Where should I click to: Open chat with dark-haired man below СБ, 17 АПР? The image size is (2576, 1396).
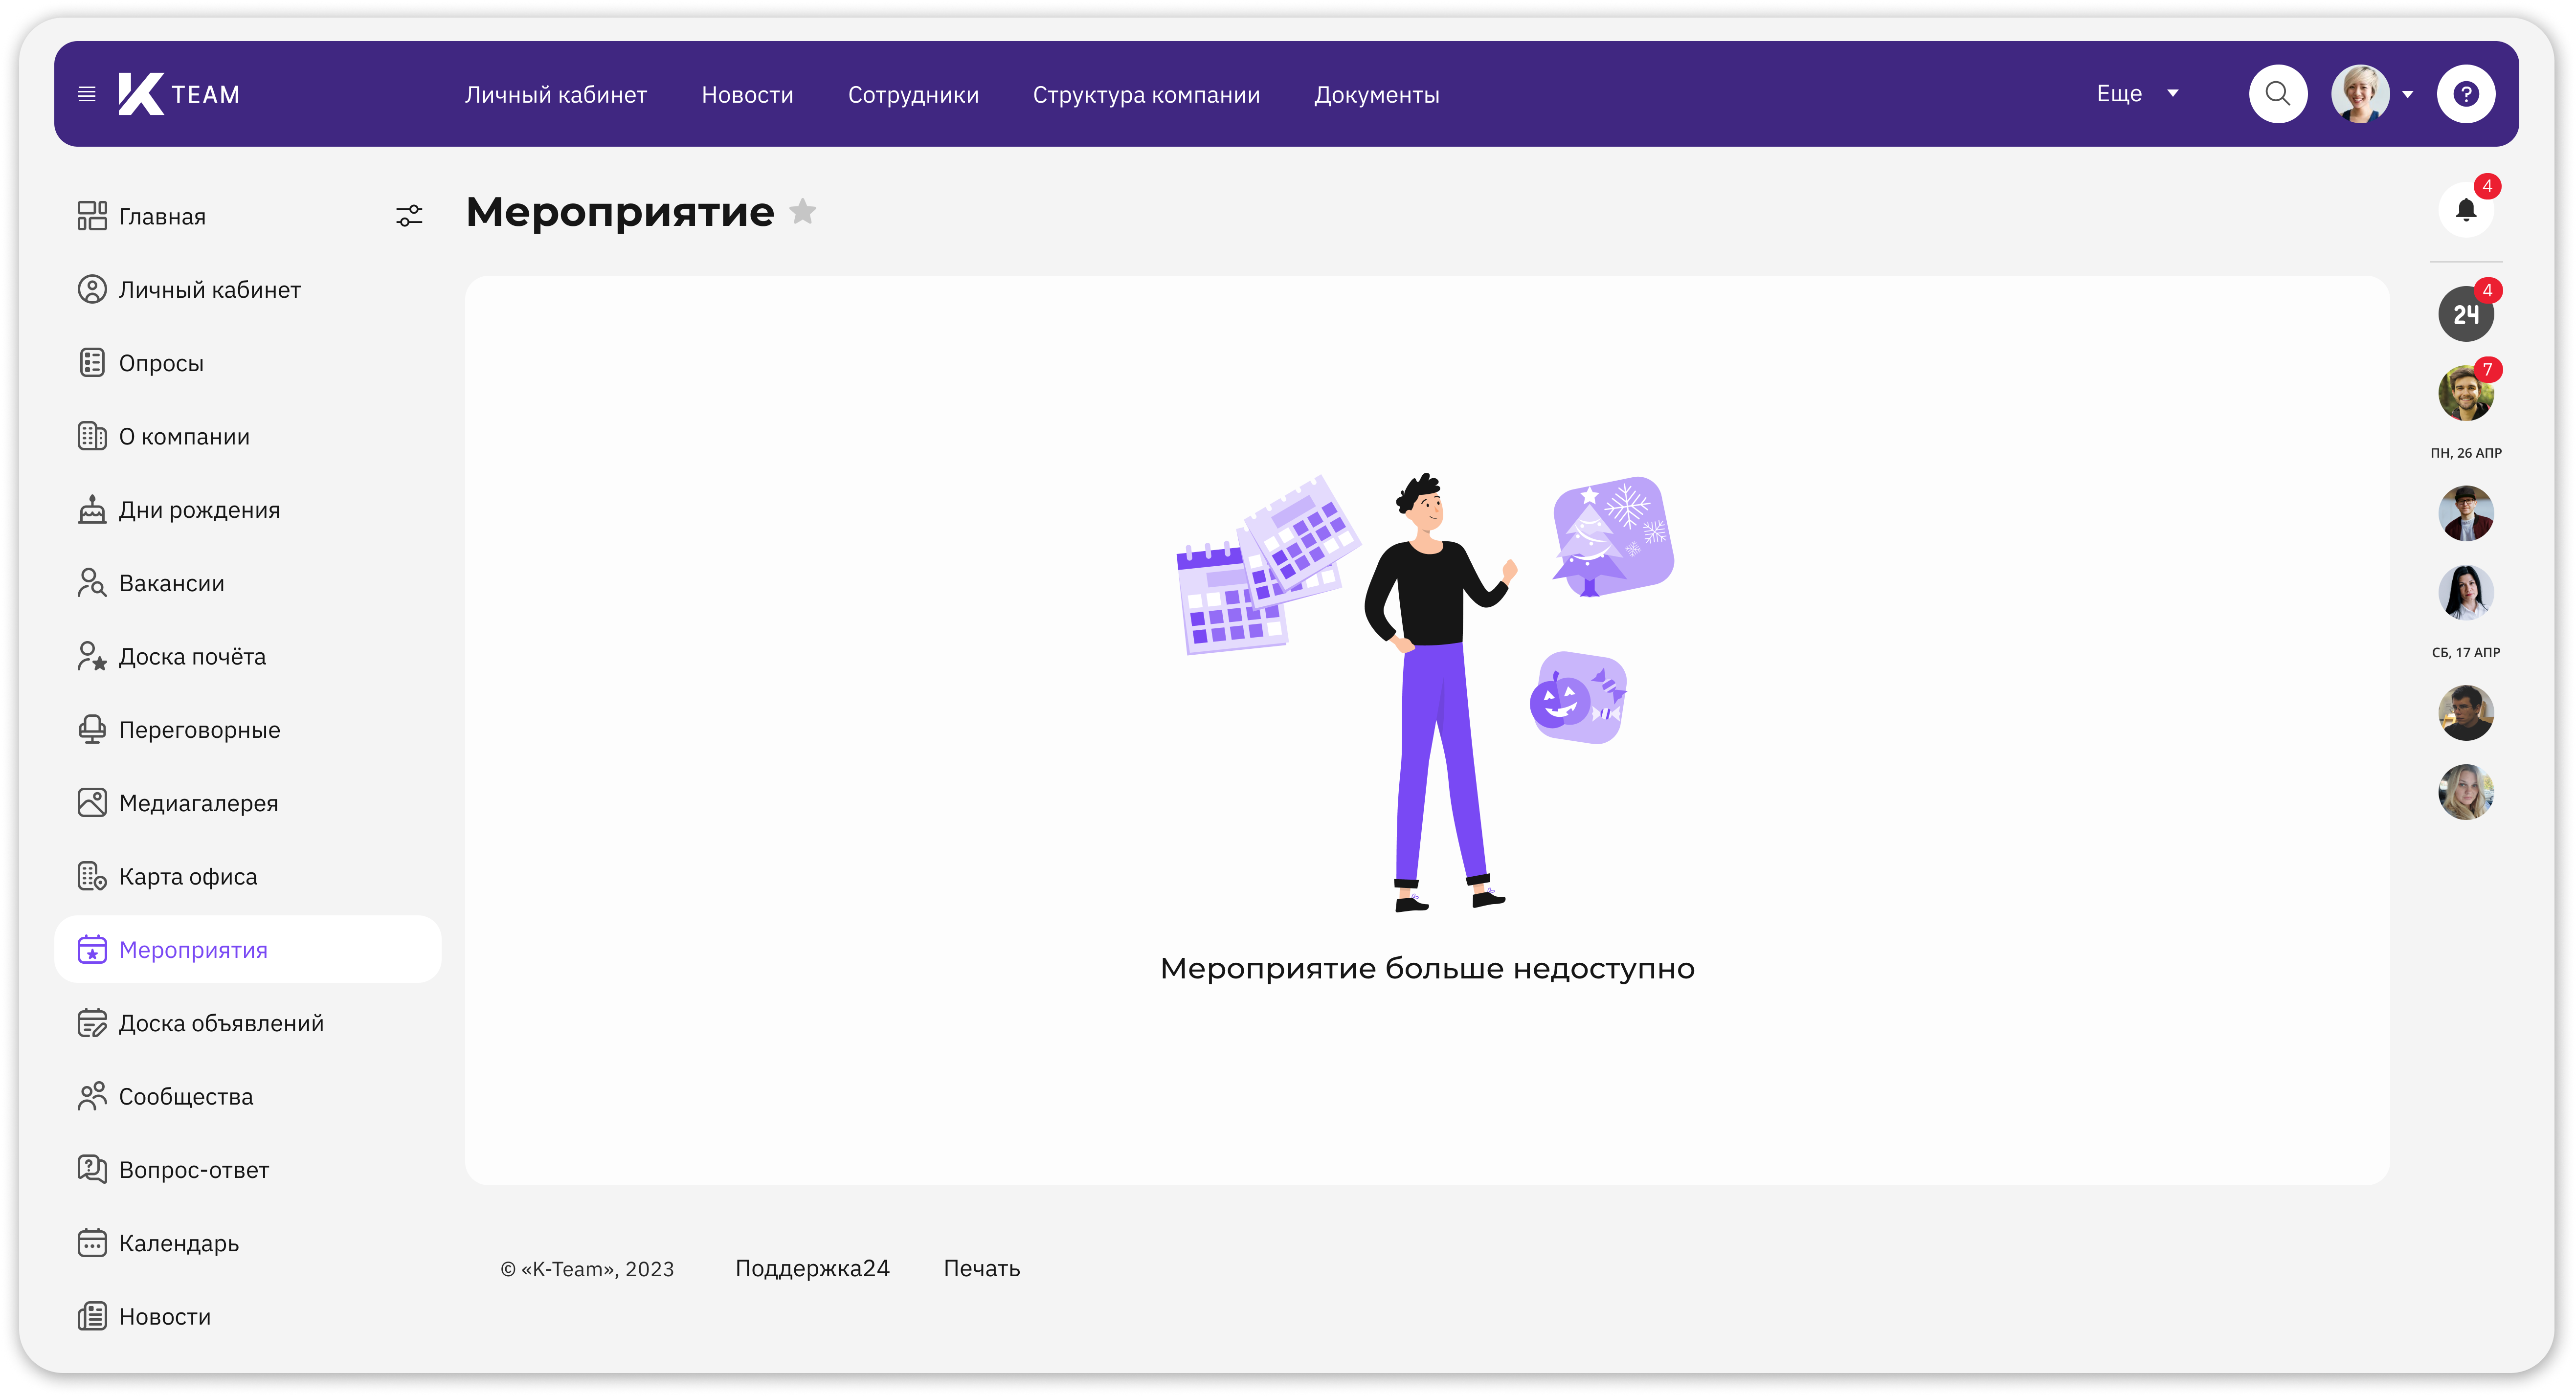point(2465,713)
